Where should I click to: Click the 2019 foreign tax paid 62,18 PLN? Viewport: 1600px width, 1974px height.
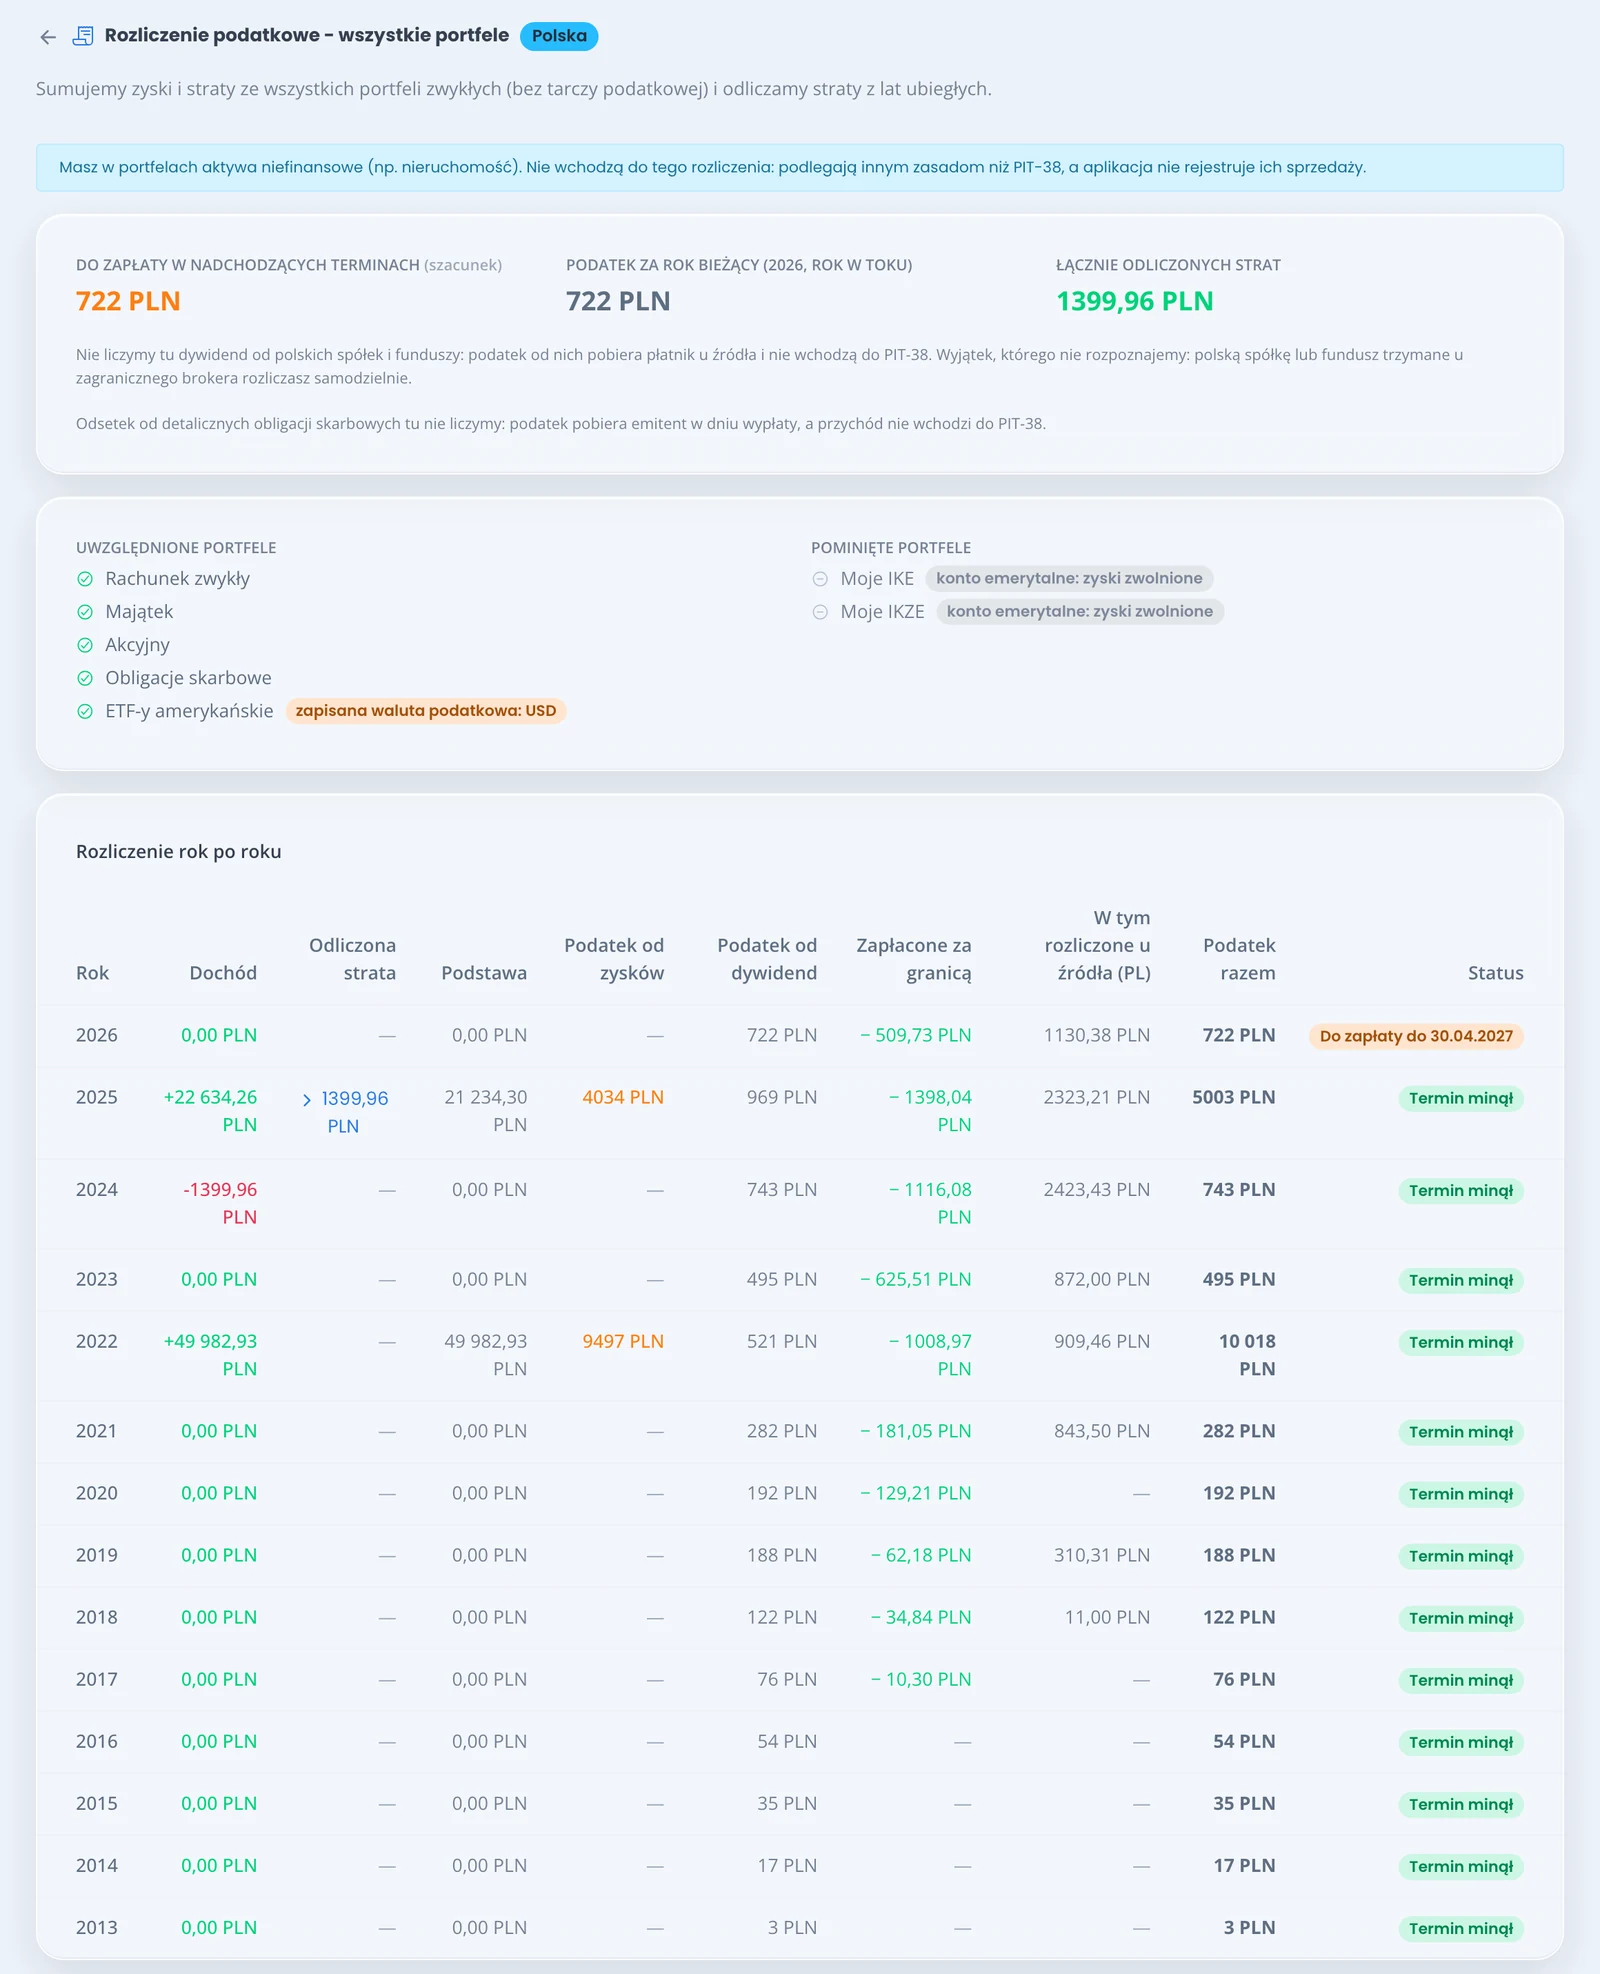tap(921, 1555)
